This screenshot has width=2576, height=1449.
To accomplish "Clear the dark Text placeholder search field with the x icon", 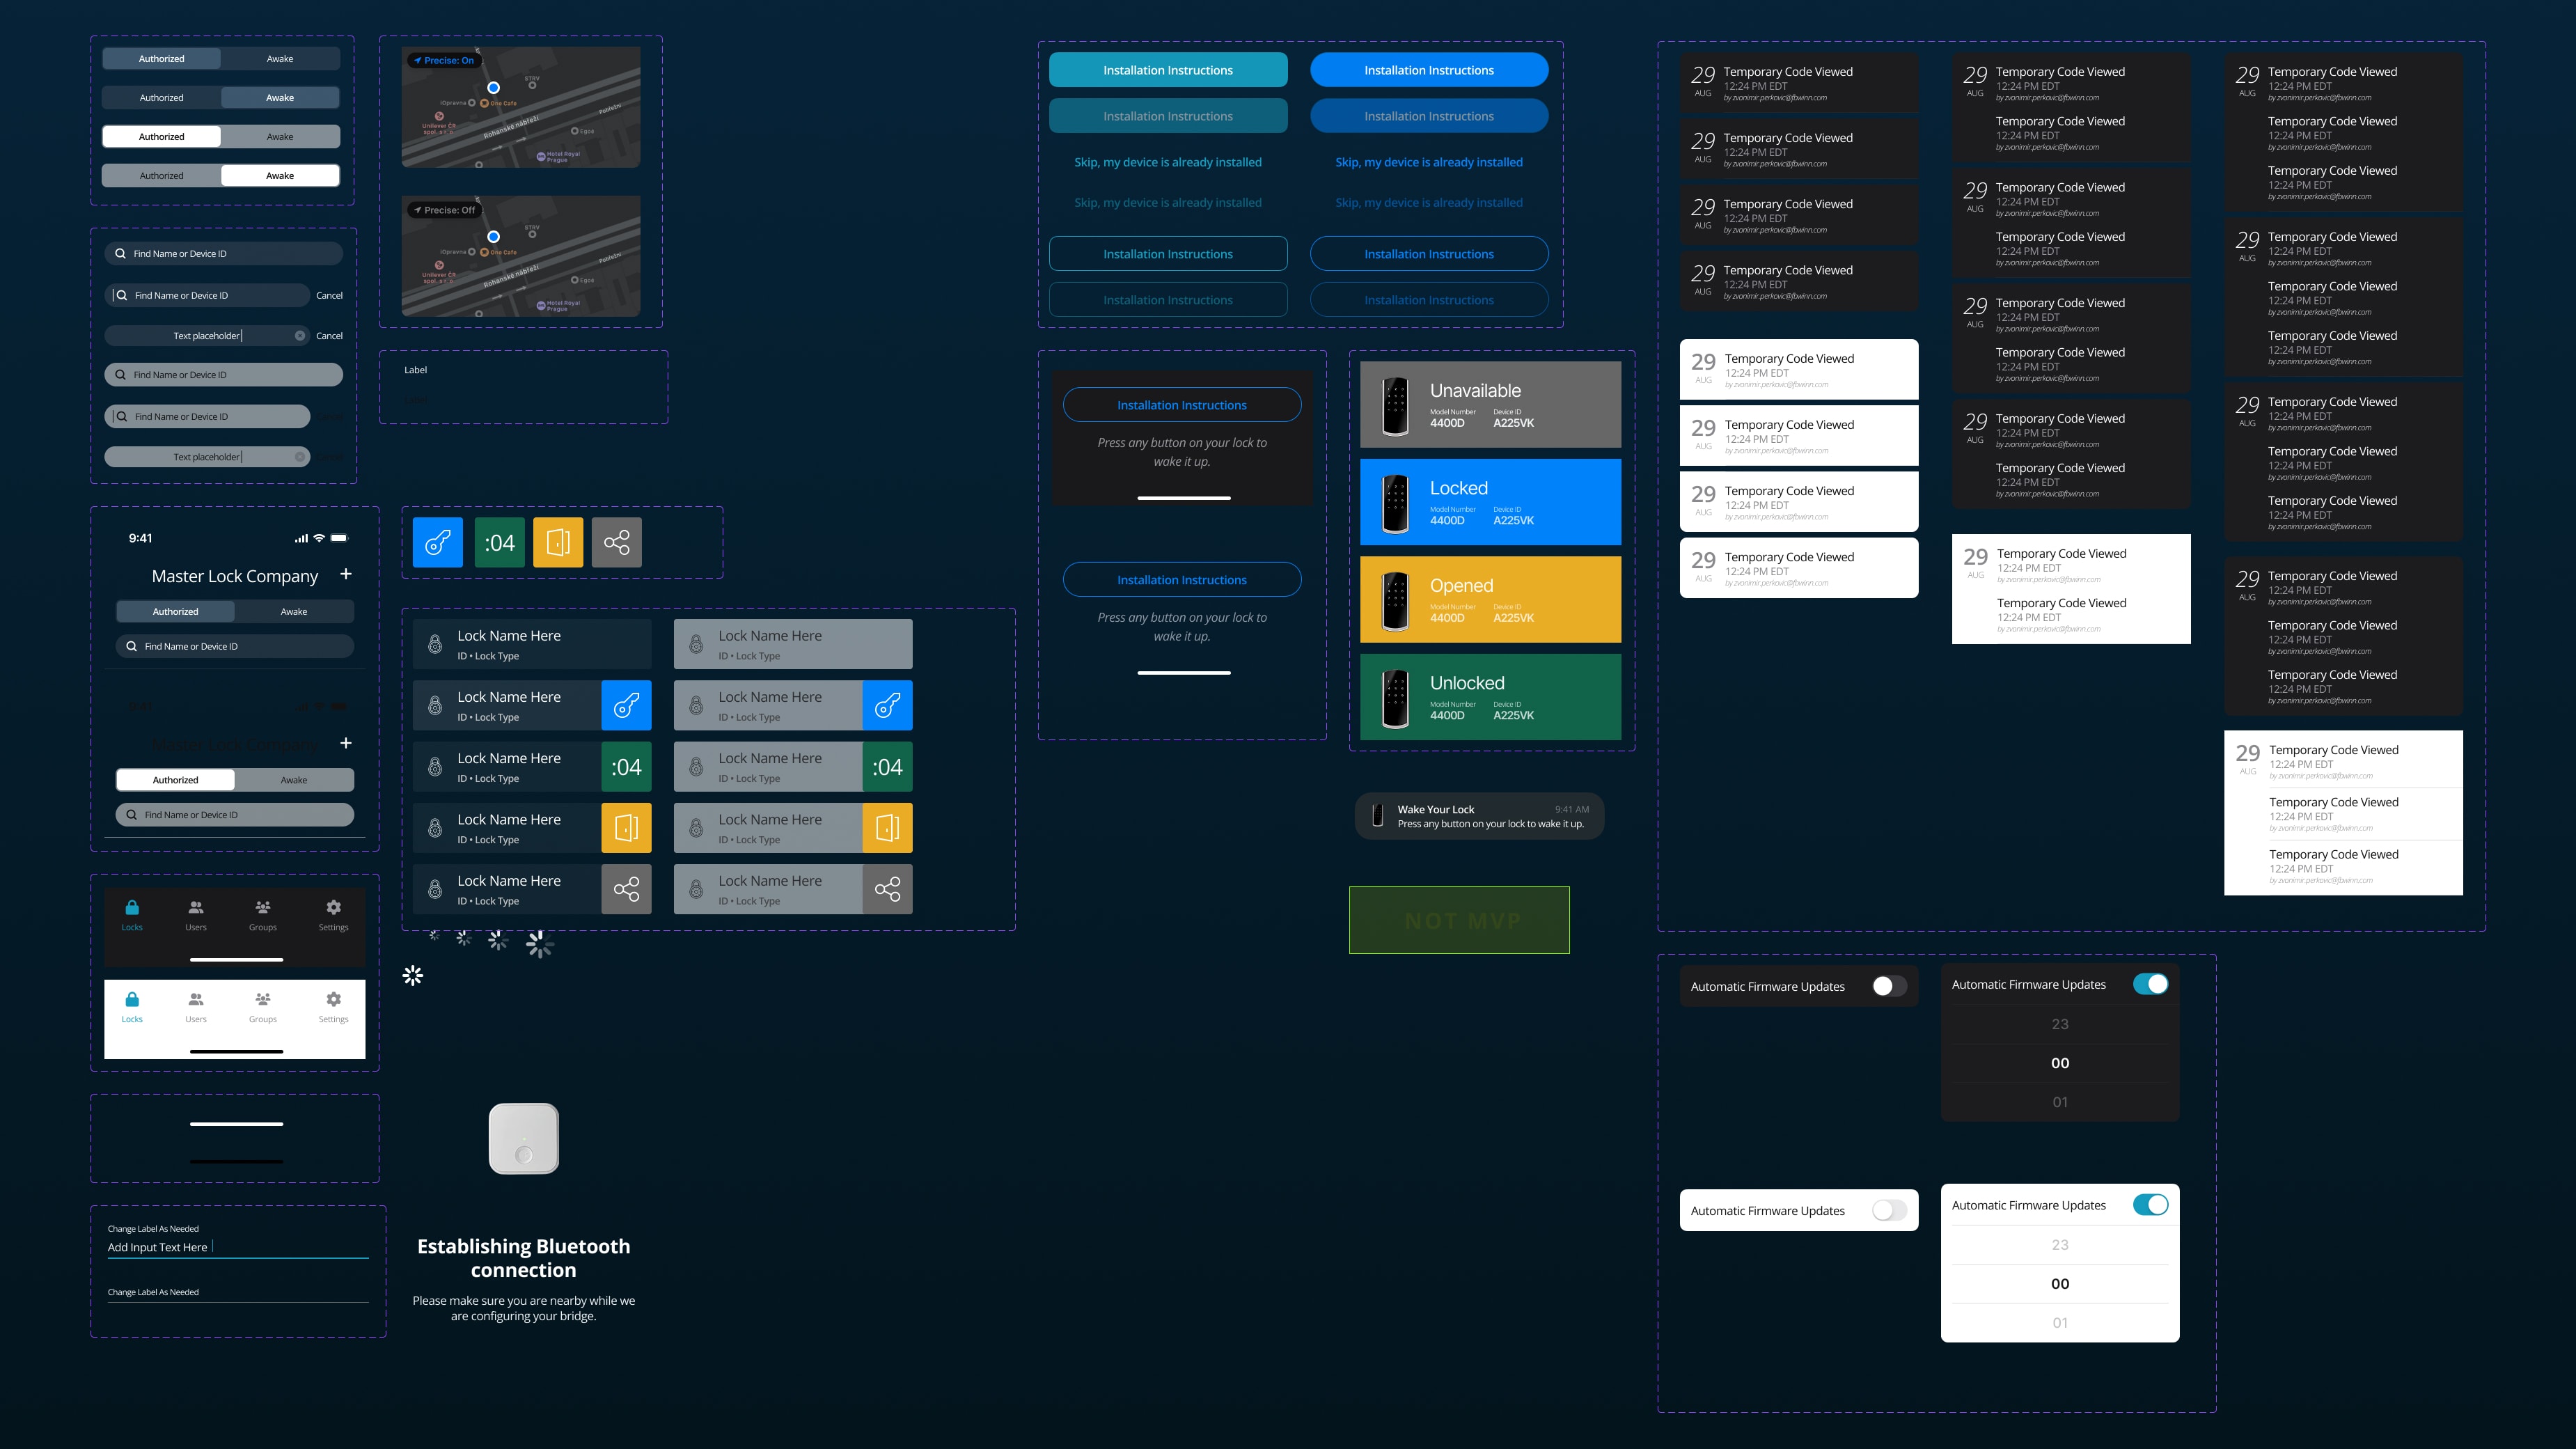I will point(299,336).
